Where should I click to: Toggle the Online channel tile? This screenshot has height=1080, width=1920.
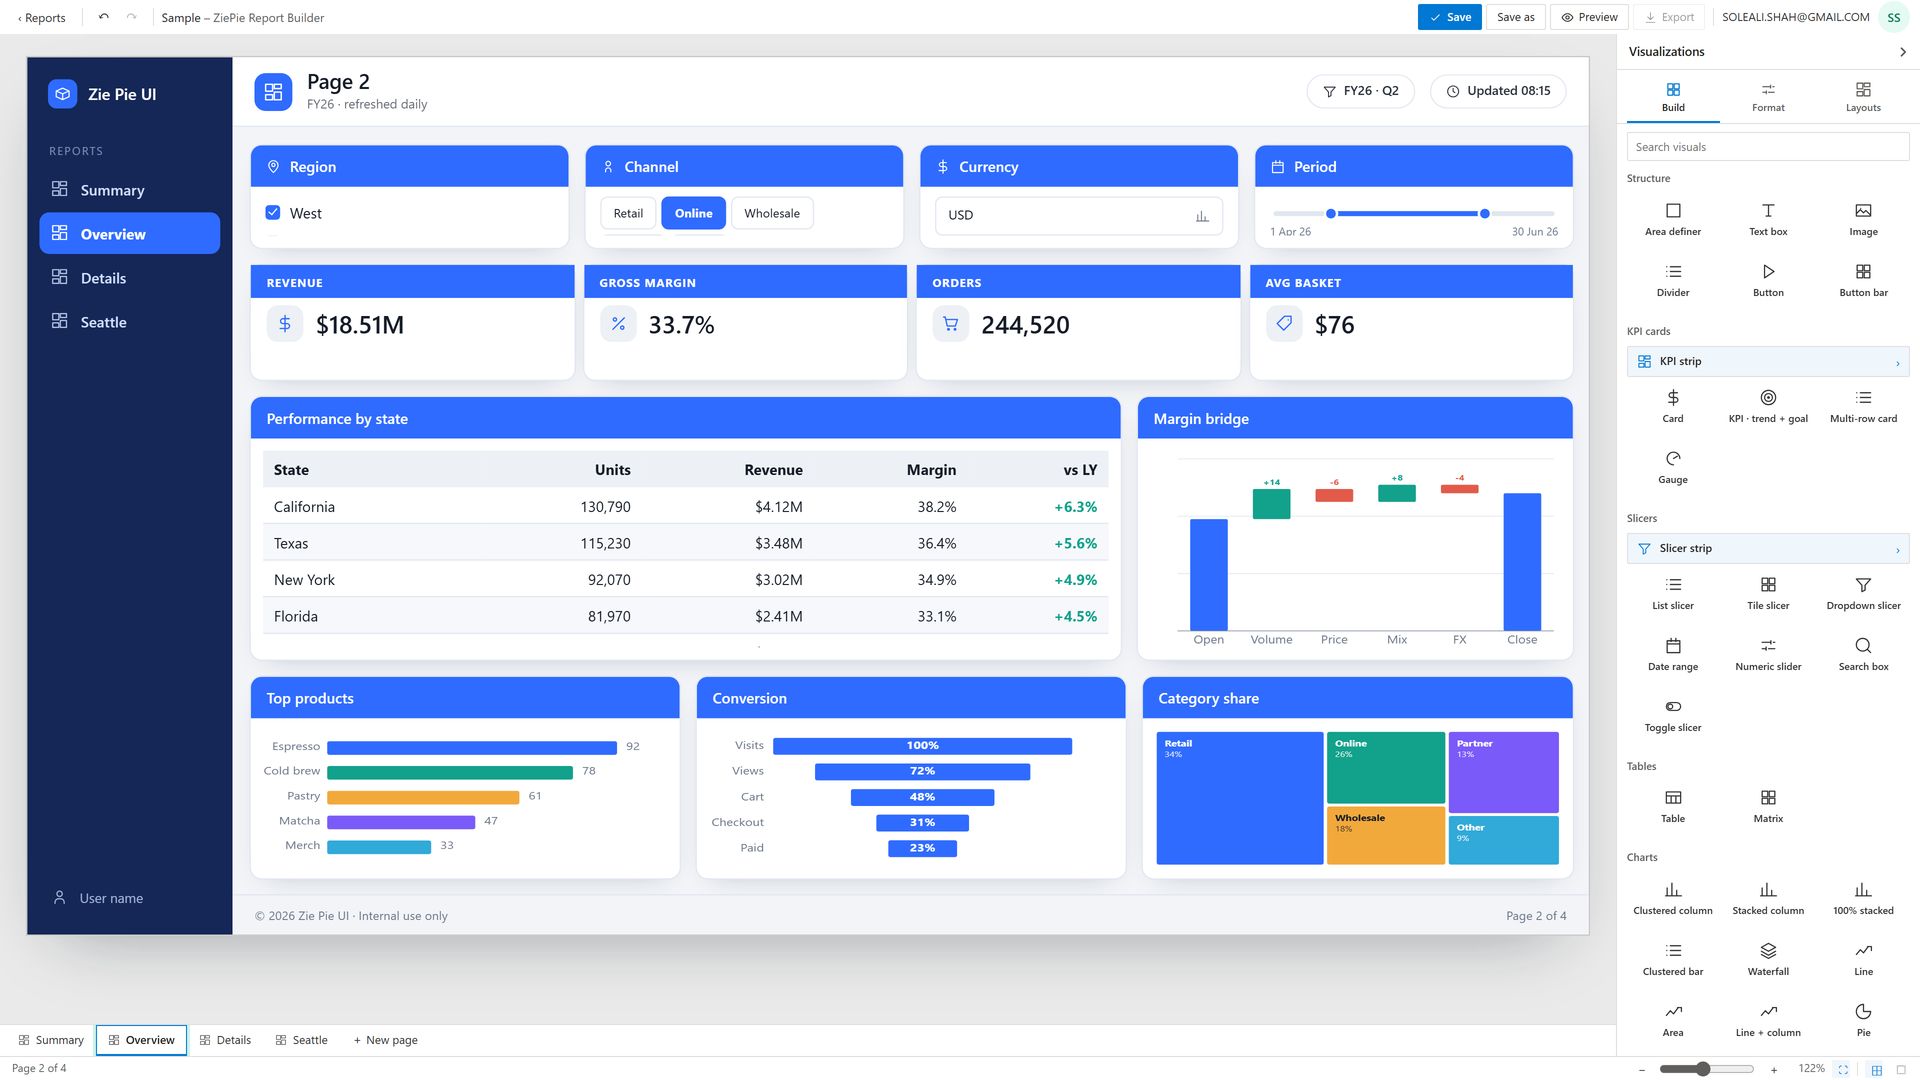coord(693,213)
